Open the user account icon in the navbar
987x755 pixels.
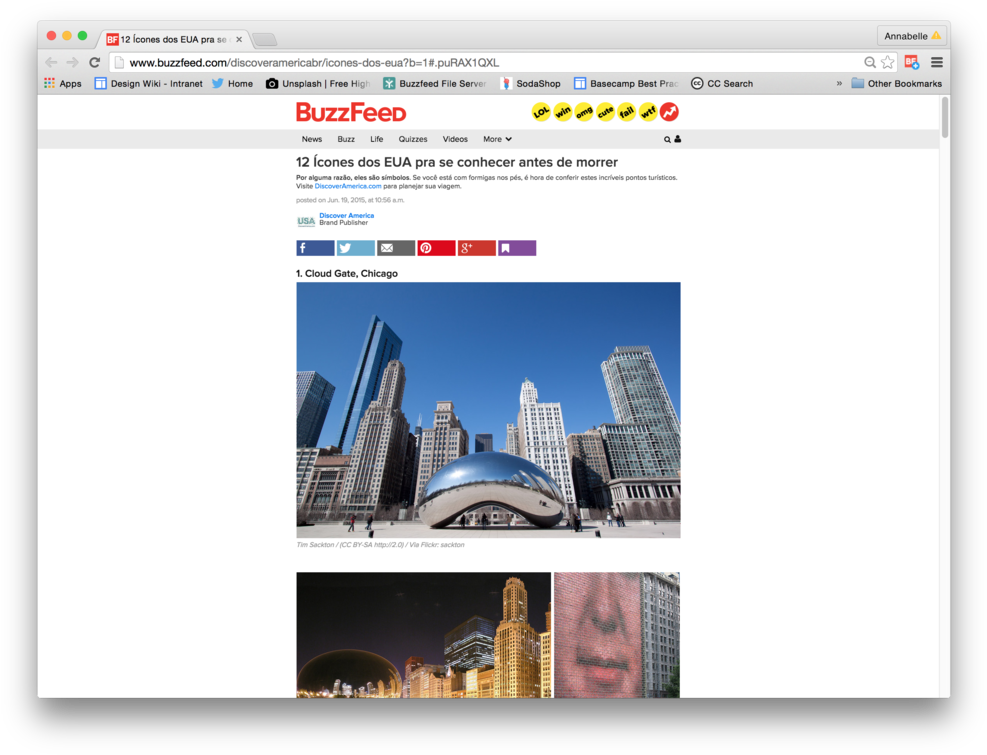pos(677,139)
